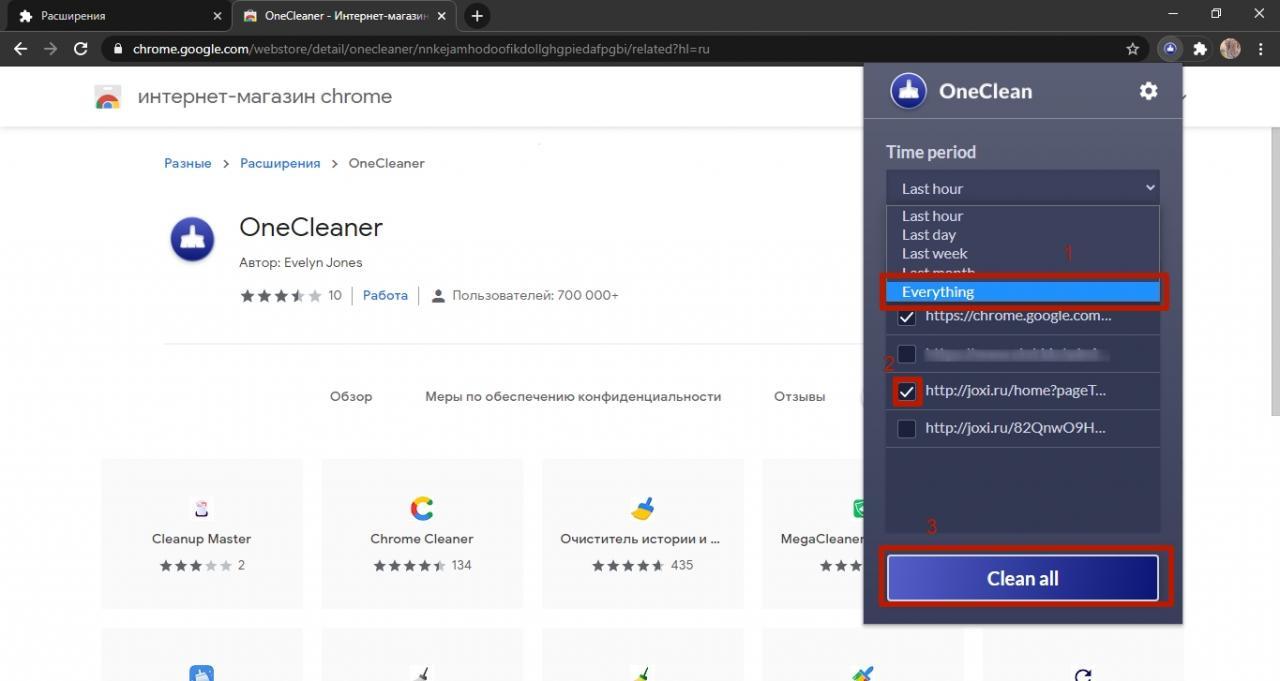The height and width of the screenshot is (681, 1280).
Task: Click the интернет-магазин chrome title
Action: click(x=265, y=97)
